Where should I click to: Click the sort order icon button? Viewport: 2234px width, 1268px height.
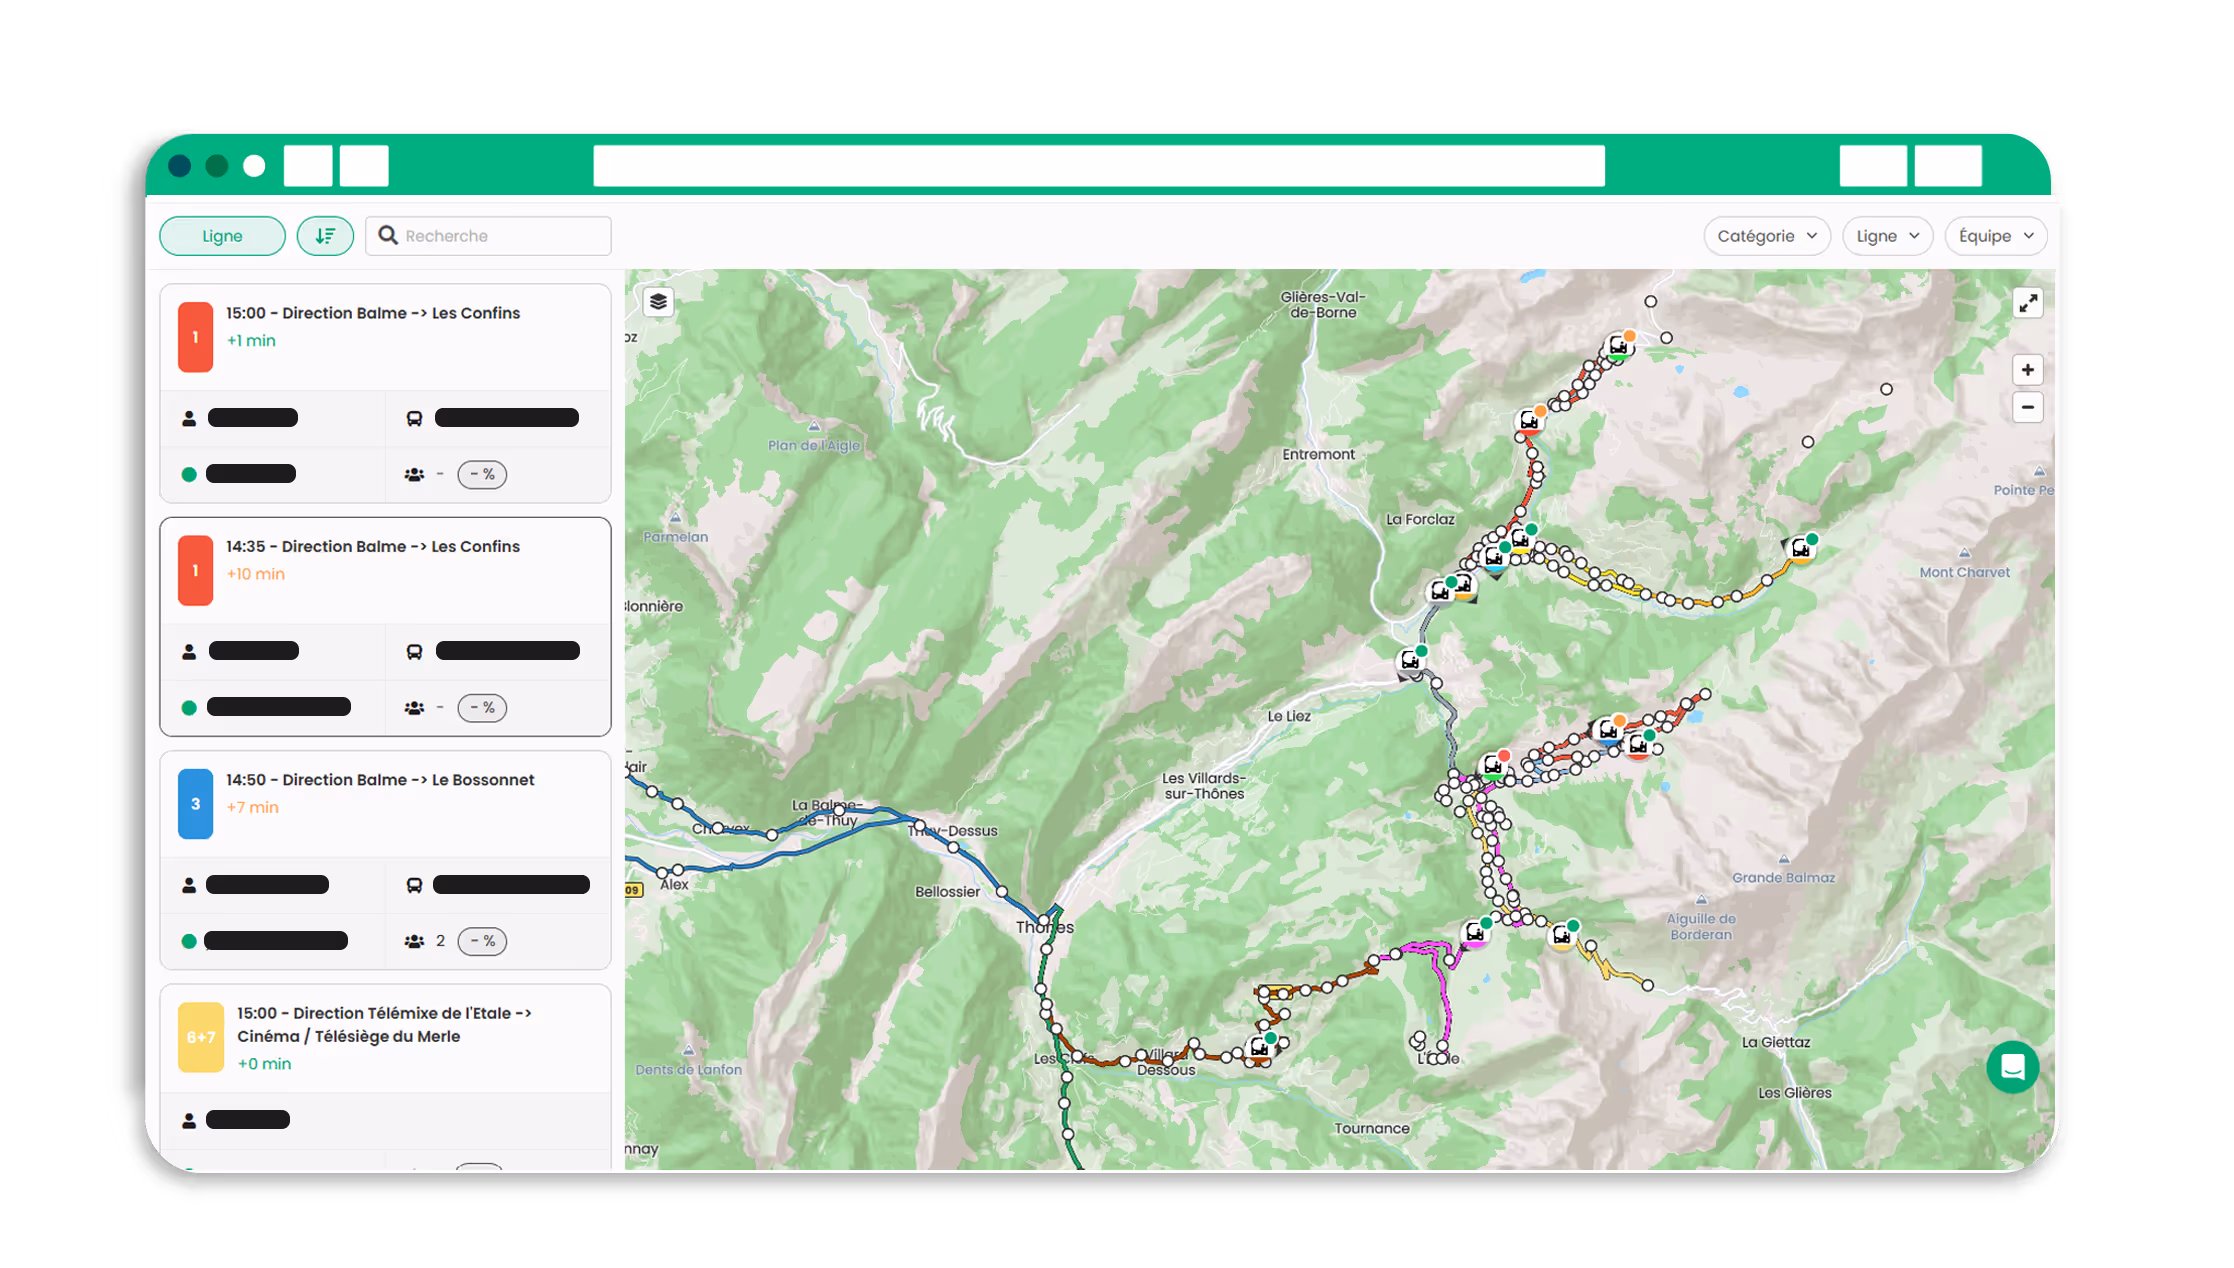325,236
